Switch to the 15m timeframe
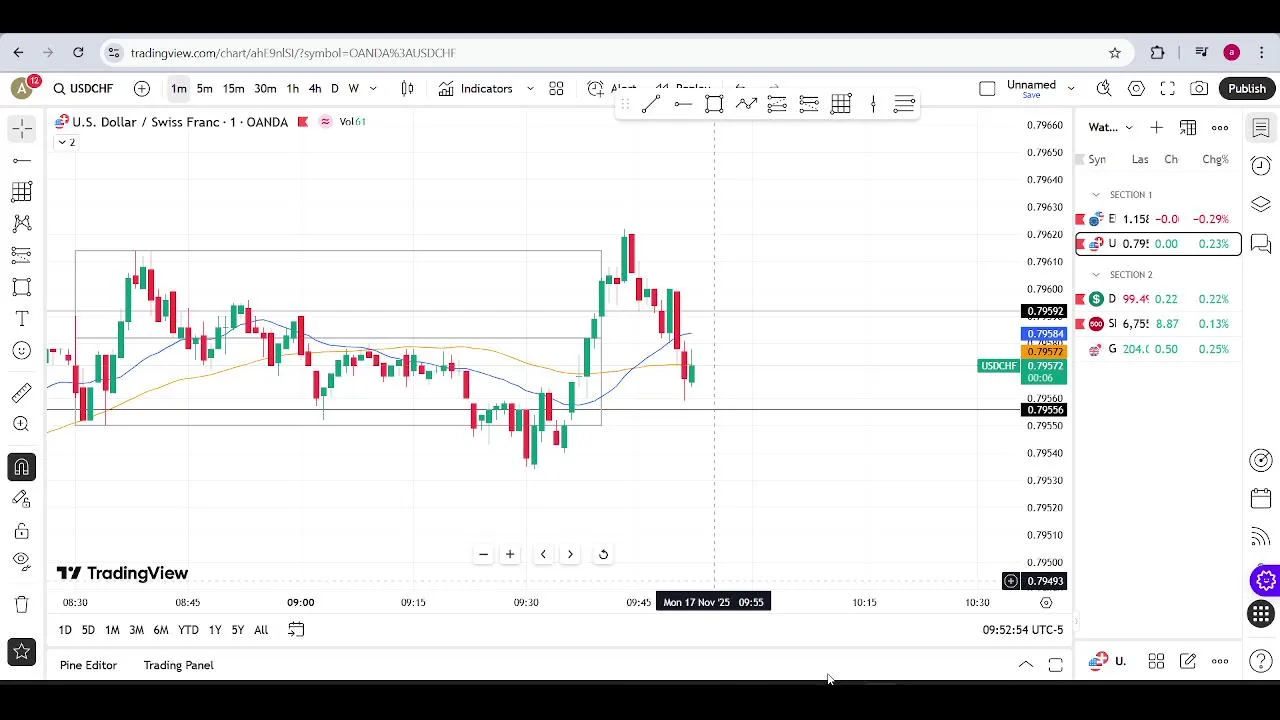Viewport: 1280px width, 720px height. (233, 89)
